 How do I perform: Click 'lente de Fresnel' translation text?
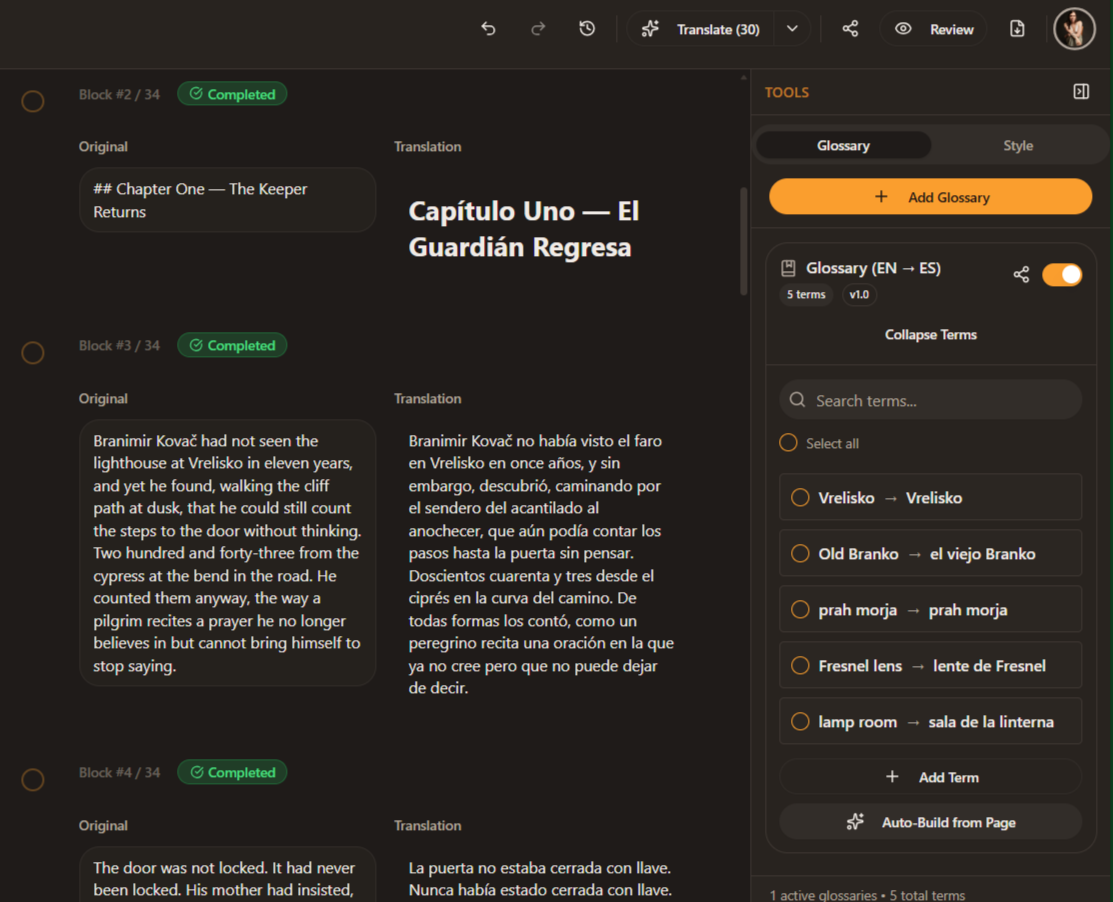coord(989,666)
